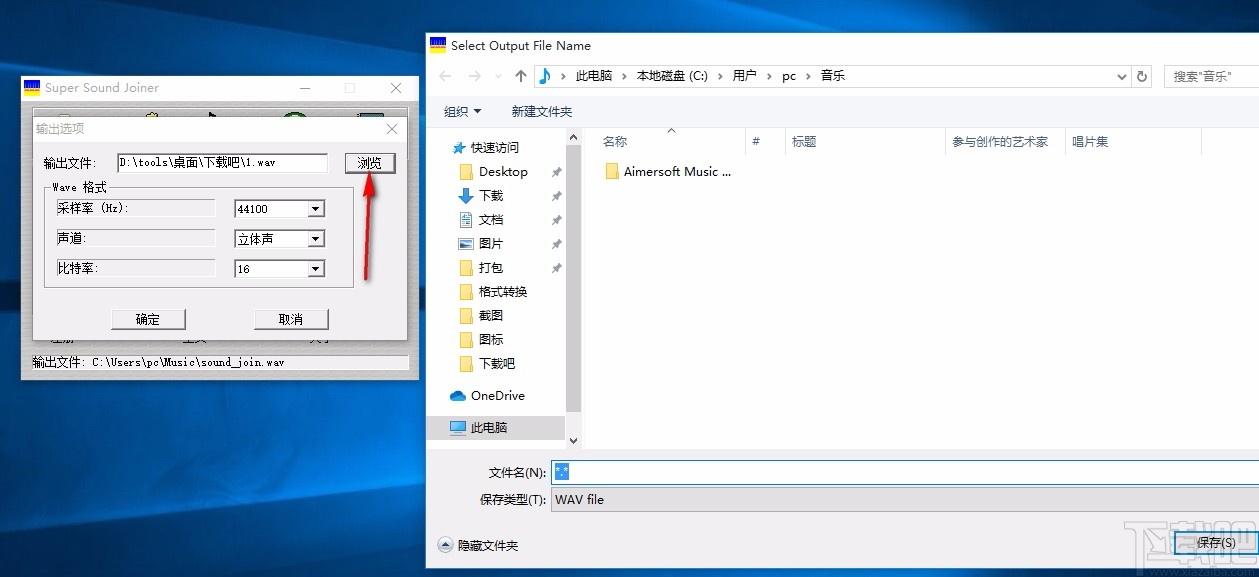
Task: Sort files by 名称 column
Action: click(x=614, y=142)
